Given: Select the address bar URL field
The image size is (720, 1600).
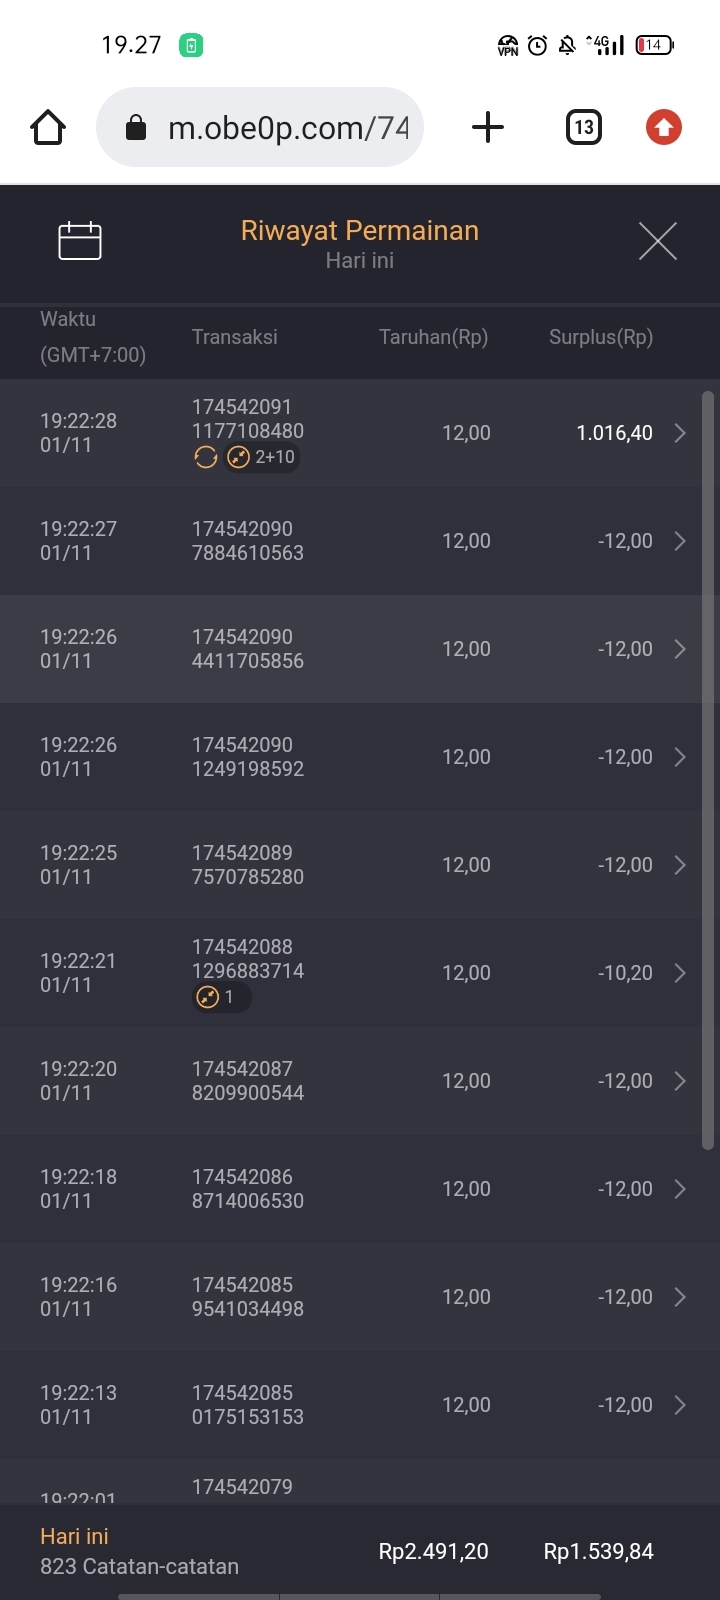Looking at the screenshot, I should 288,128.
